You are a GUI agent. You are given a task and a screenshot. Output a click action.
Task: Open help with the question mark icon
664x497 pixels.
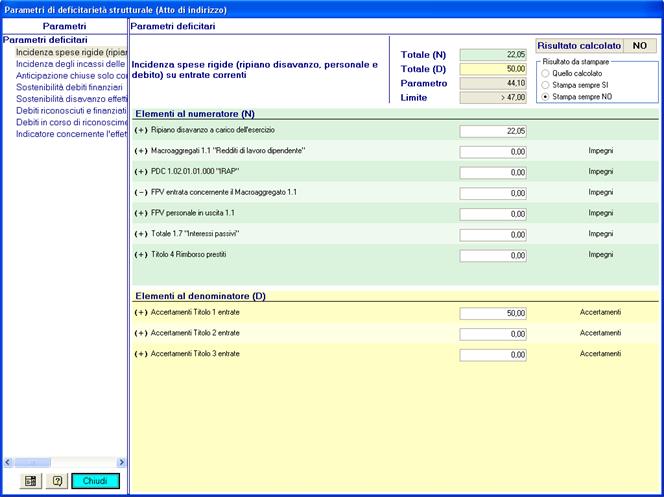coord(57,481)
